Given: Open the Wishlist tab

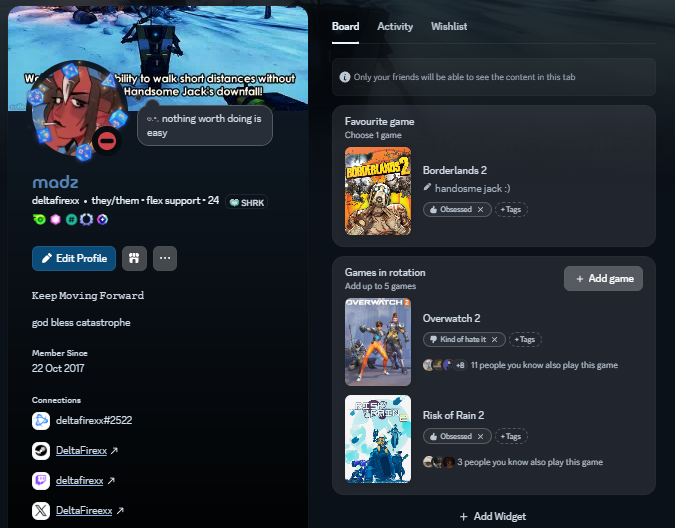Looking at the screenshot, I should coord(449,27).
